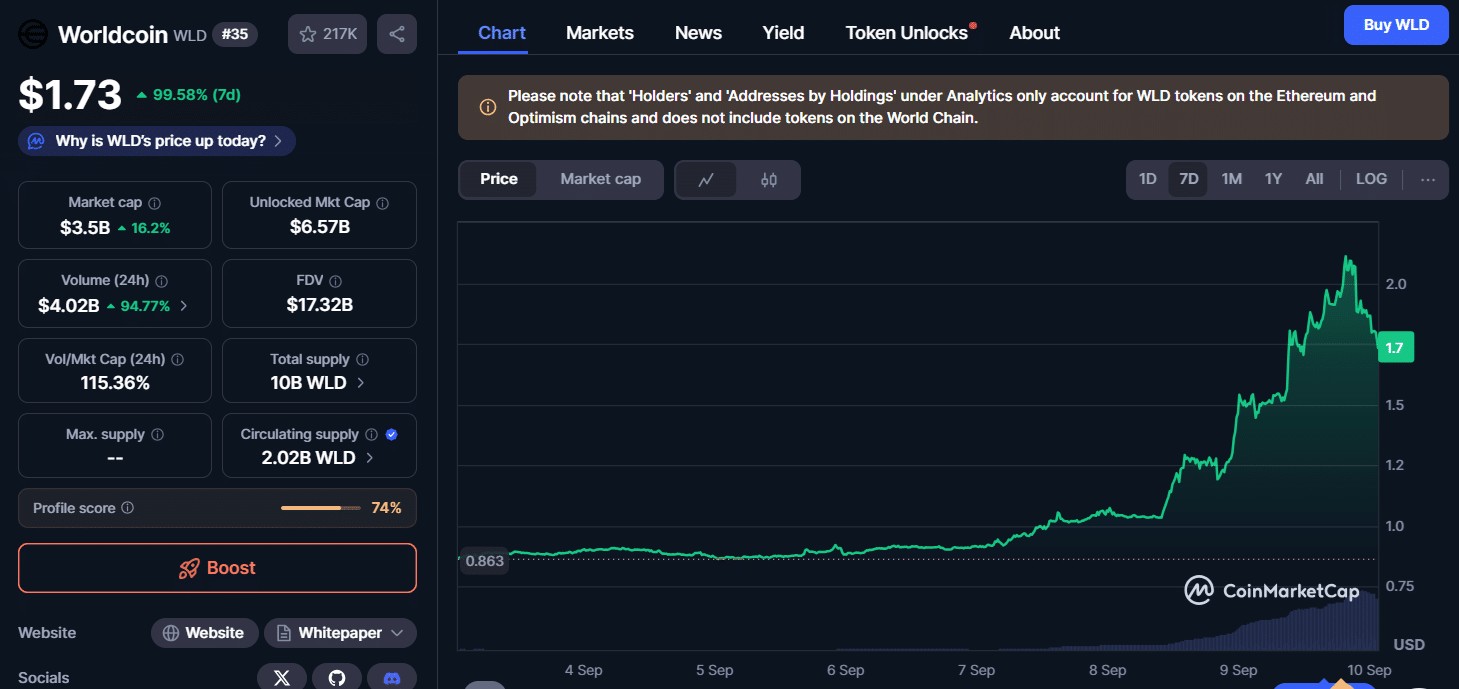Open the Markets tab
Screen dimensions: 1459x689
click(600, 33)
